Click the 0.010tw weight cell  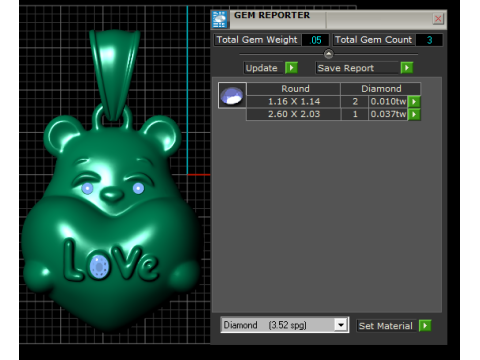[388, 102]
